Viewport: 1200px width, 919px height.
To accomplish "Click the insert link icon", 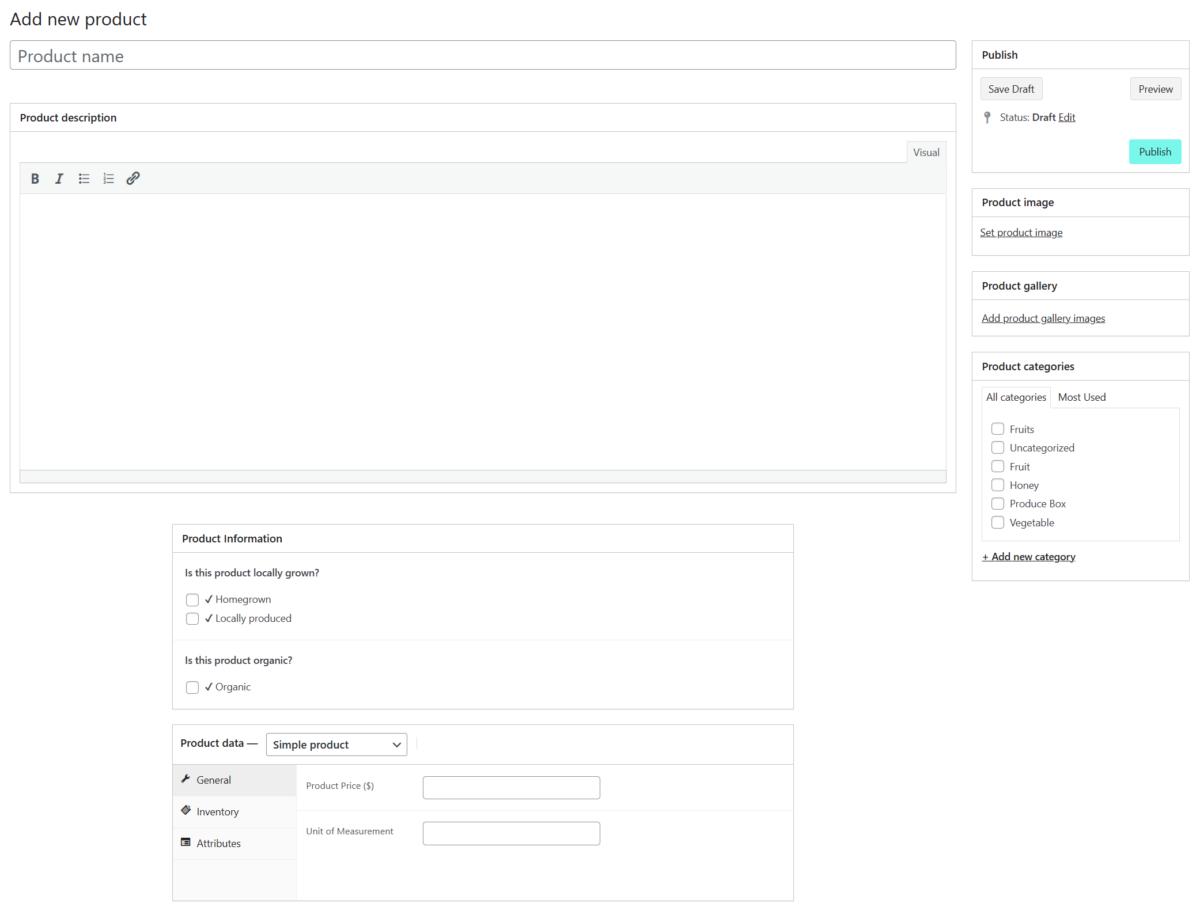I will [x=133, y=178].
